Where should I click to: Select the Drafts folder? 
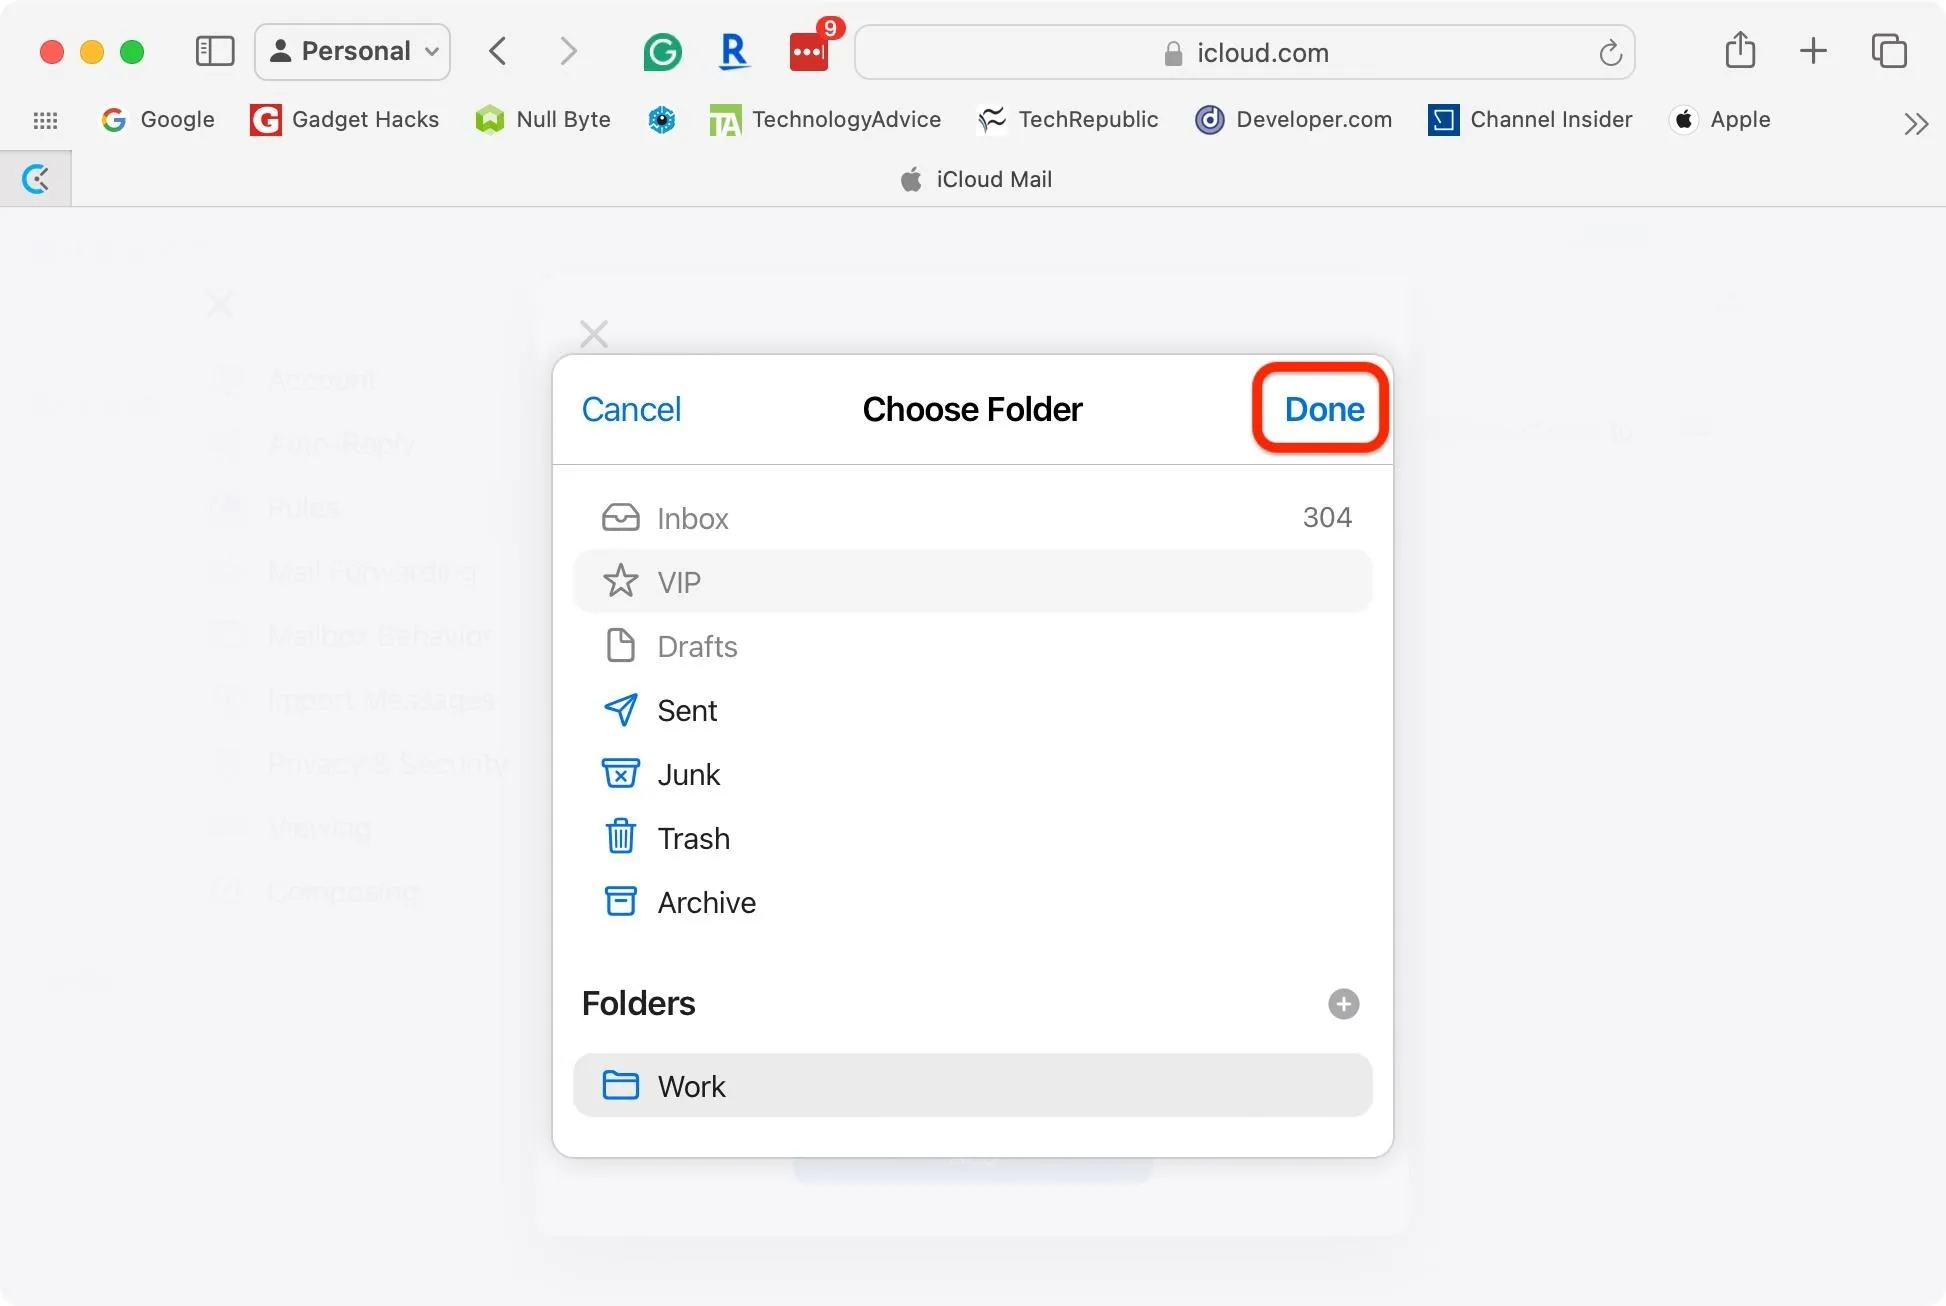973,646
